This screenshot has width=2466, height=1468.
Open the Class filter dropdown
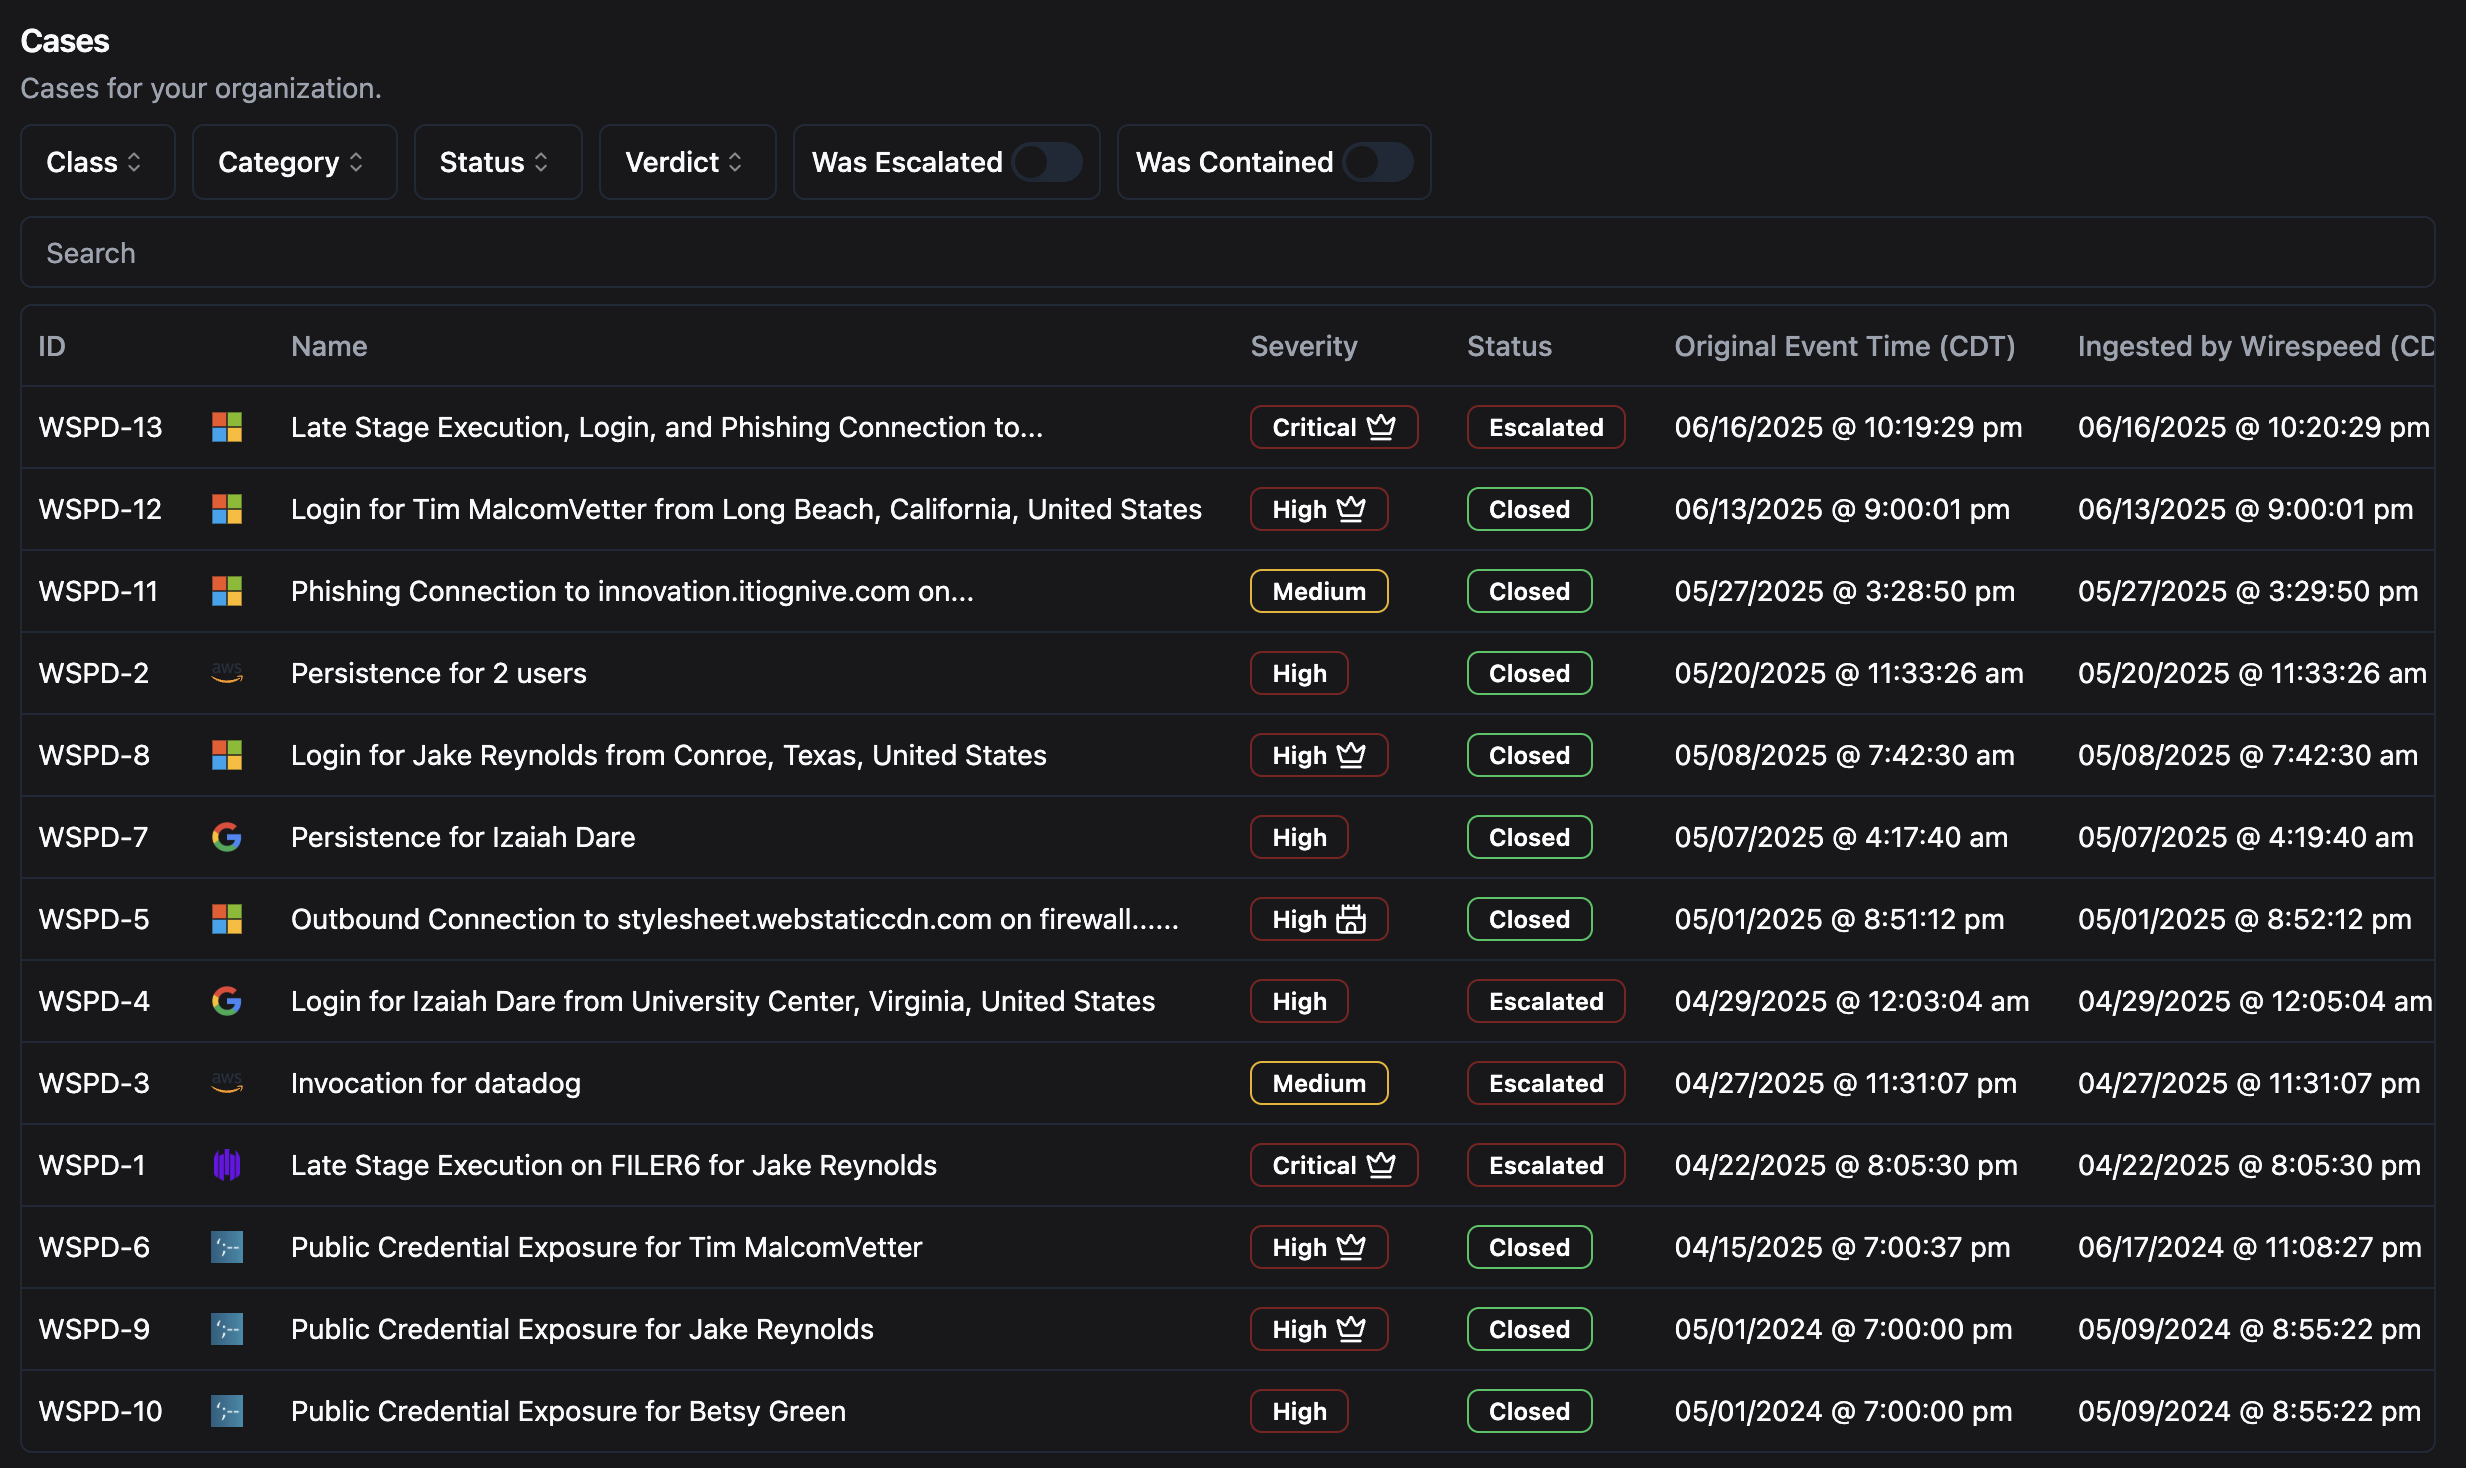(x=97, y=162)
